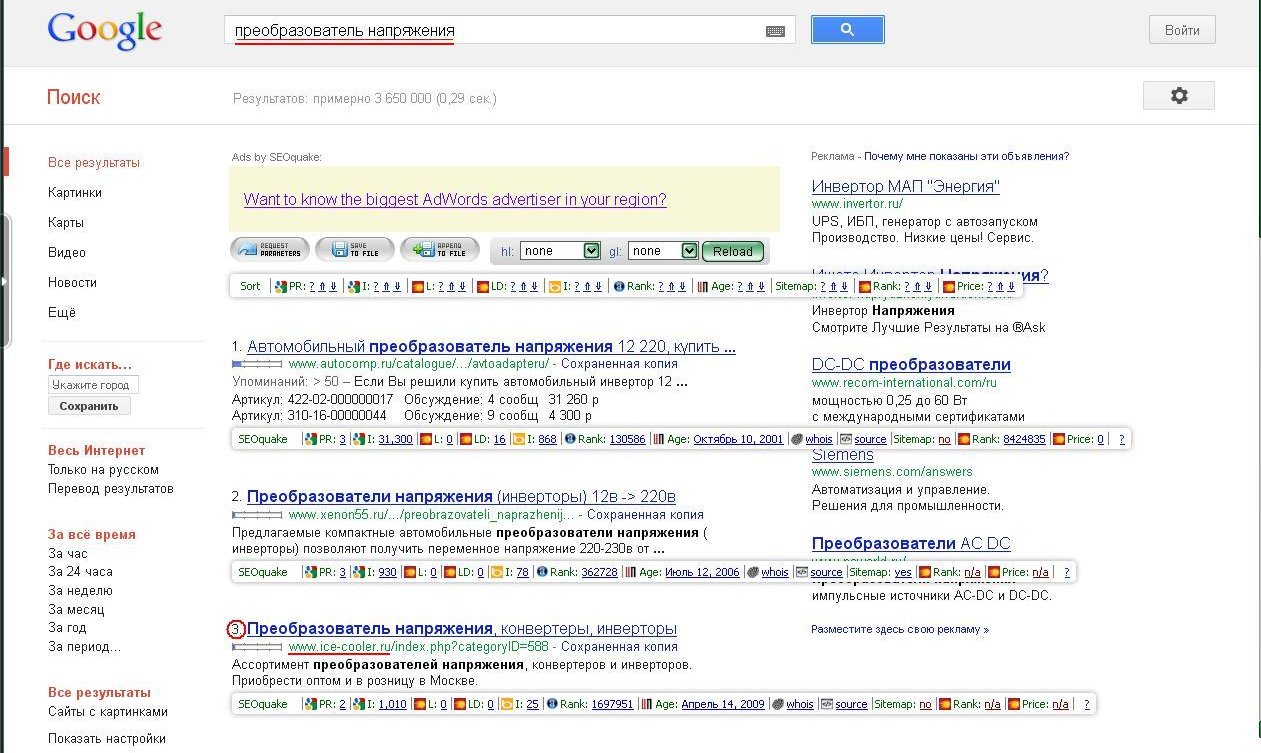Viewport: 1261px width, 753px height.
Task: Click Разместите здесь свою рекламу link
Action: tap(900, 629)
